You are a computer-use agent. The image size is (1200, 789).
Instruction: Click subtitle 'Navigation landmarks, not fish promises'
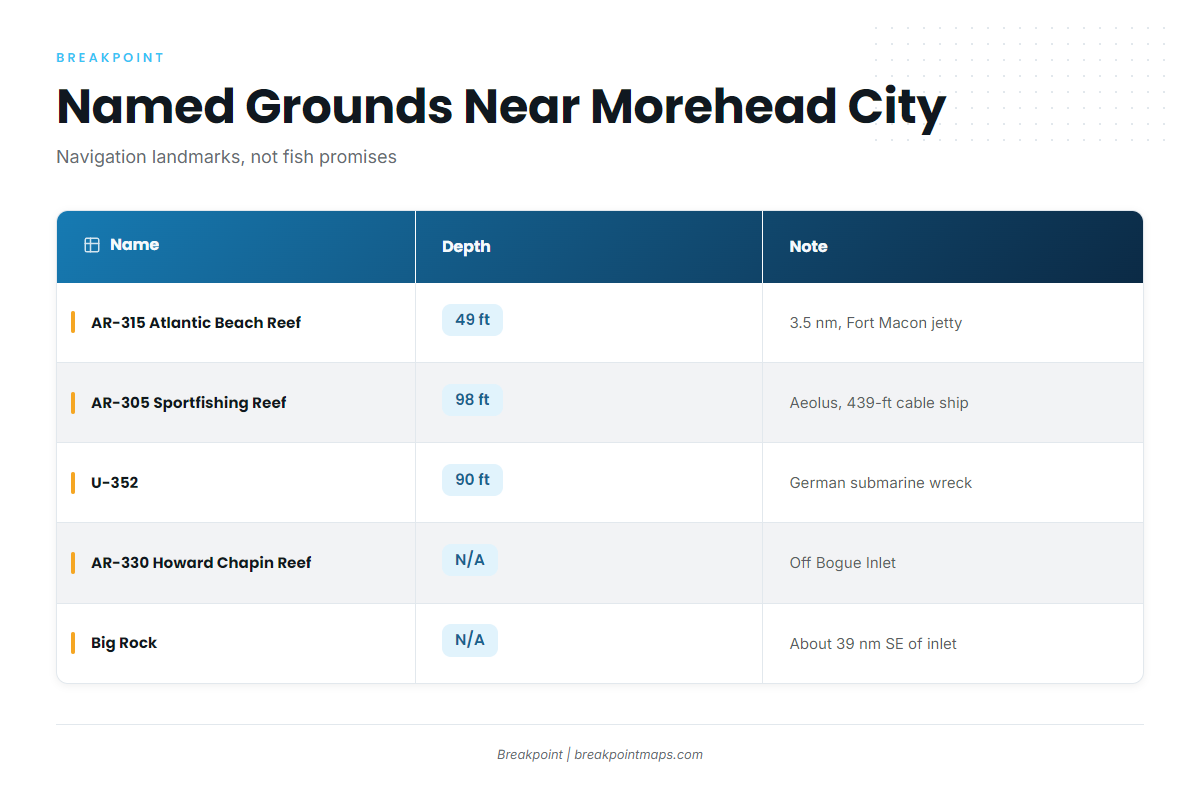click(226, 157)
